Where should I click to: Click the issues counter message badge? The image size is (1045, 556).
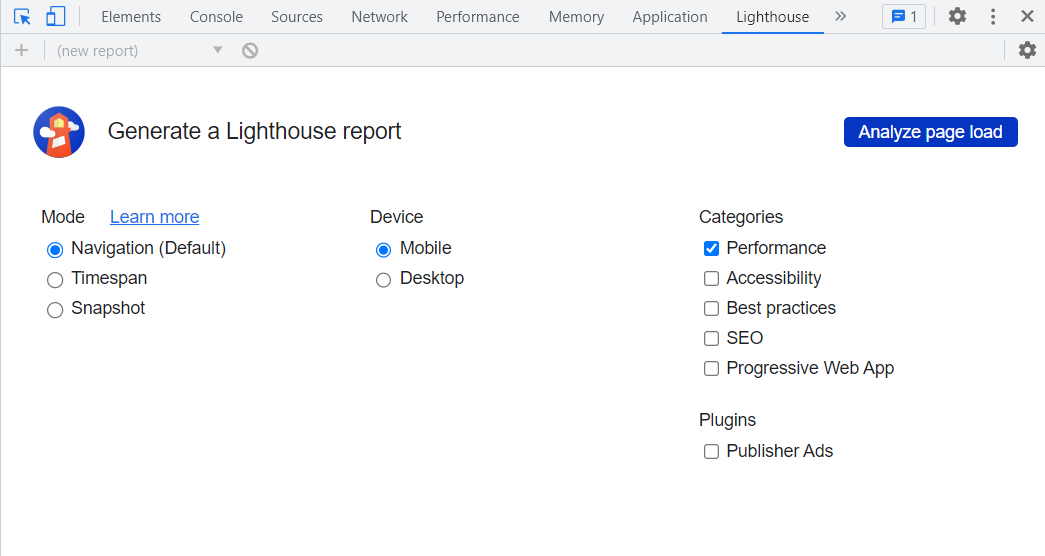(904, 16)
